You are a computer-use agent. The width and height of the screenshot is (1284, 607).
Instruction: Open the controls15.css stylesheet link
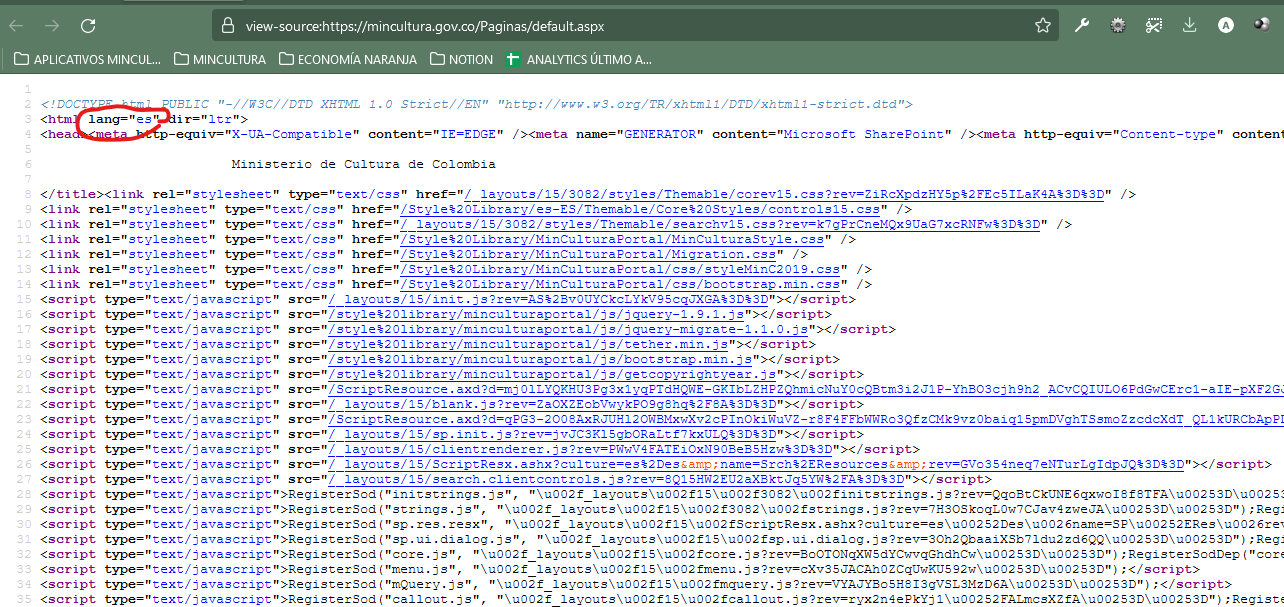tap(639, 209)
